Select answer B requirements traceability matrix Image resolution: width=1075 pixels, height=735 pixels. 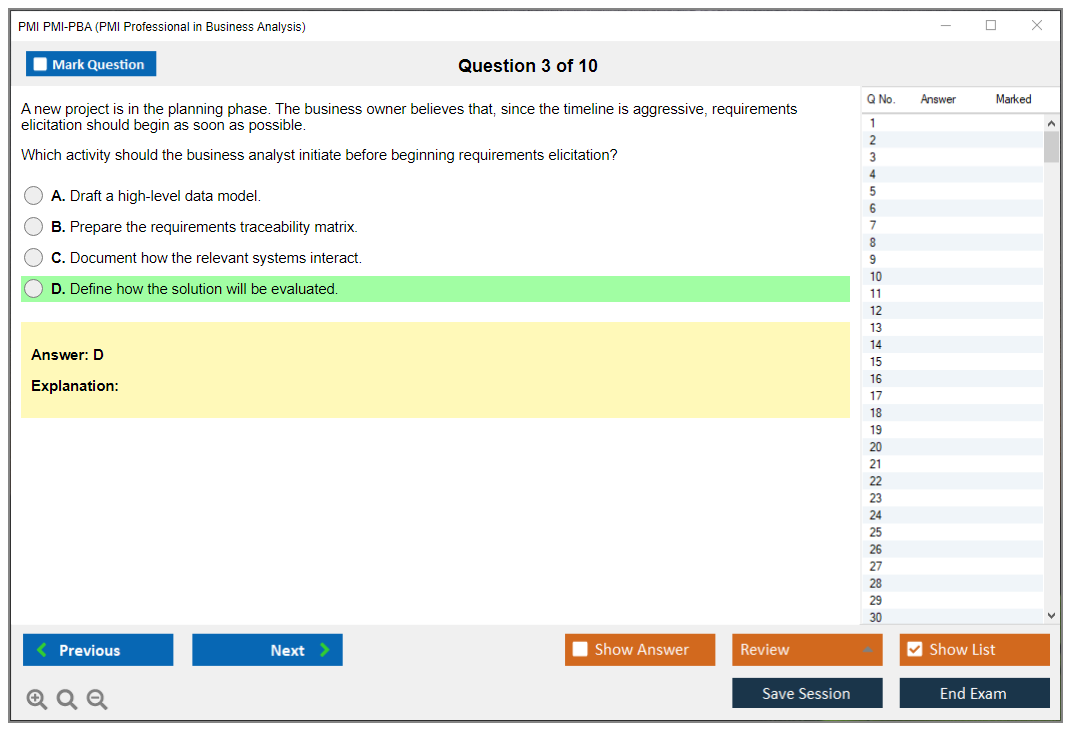pyautogui.click(x=34, y=227)
